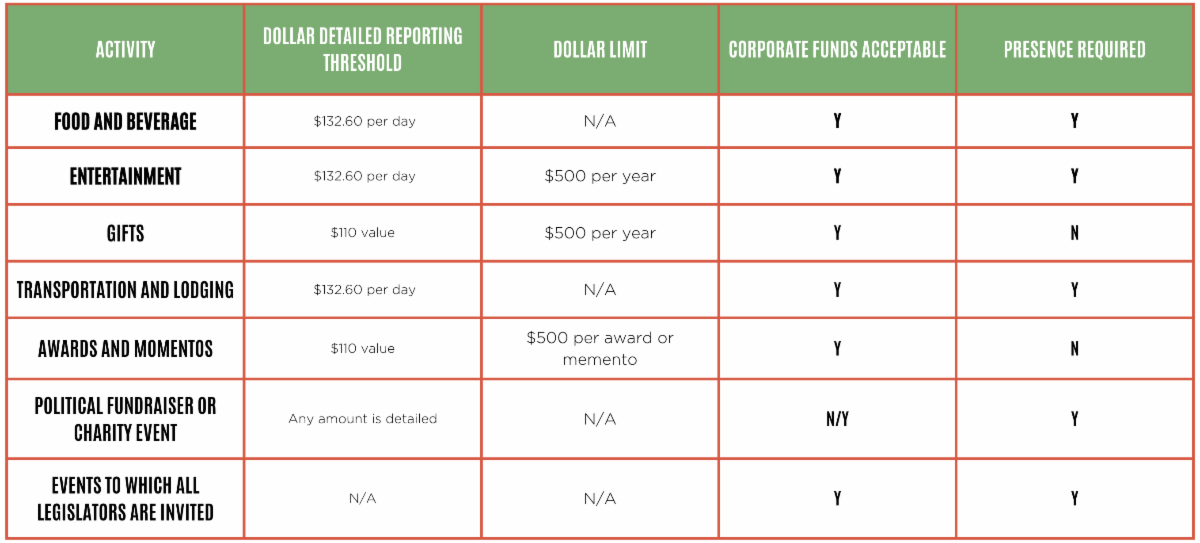Click the Activity column header

pos(125,50)
